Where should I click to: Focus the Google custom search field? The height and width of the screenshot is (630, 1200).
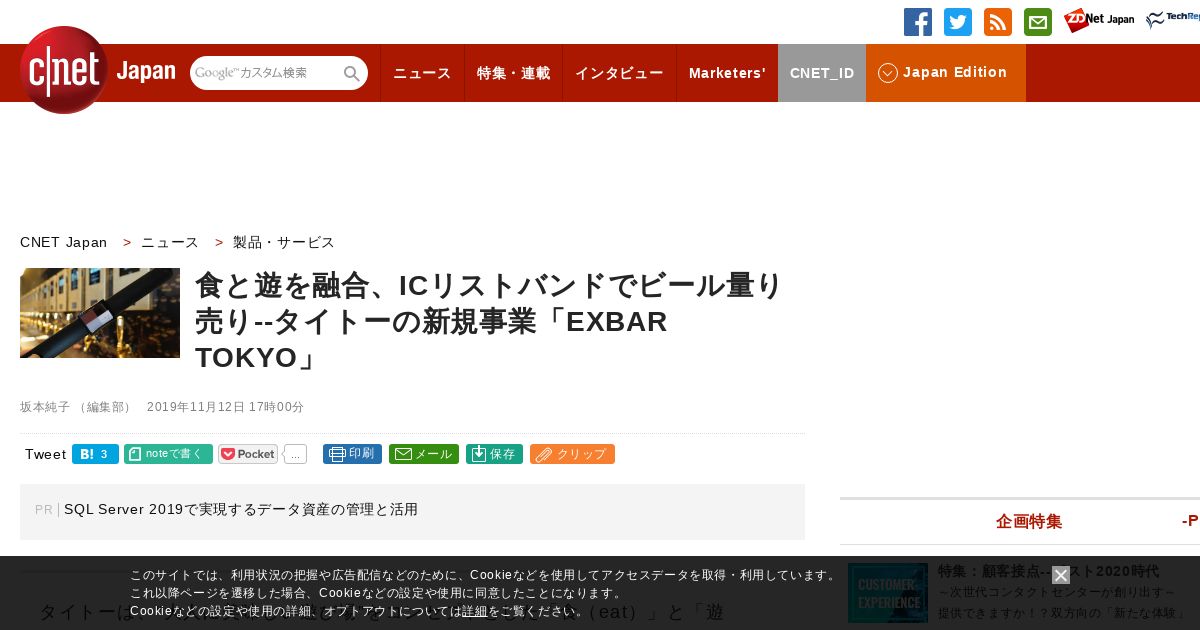click(x=266, y=73)
